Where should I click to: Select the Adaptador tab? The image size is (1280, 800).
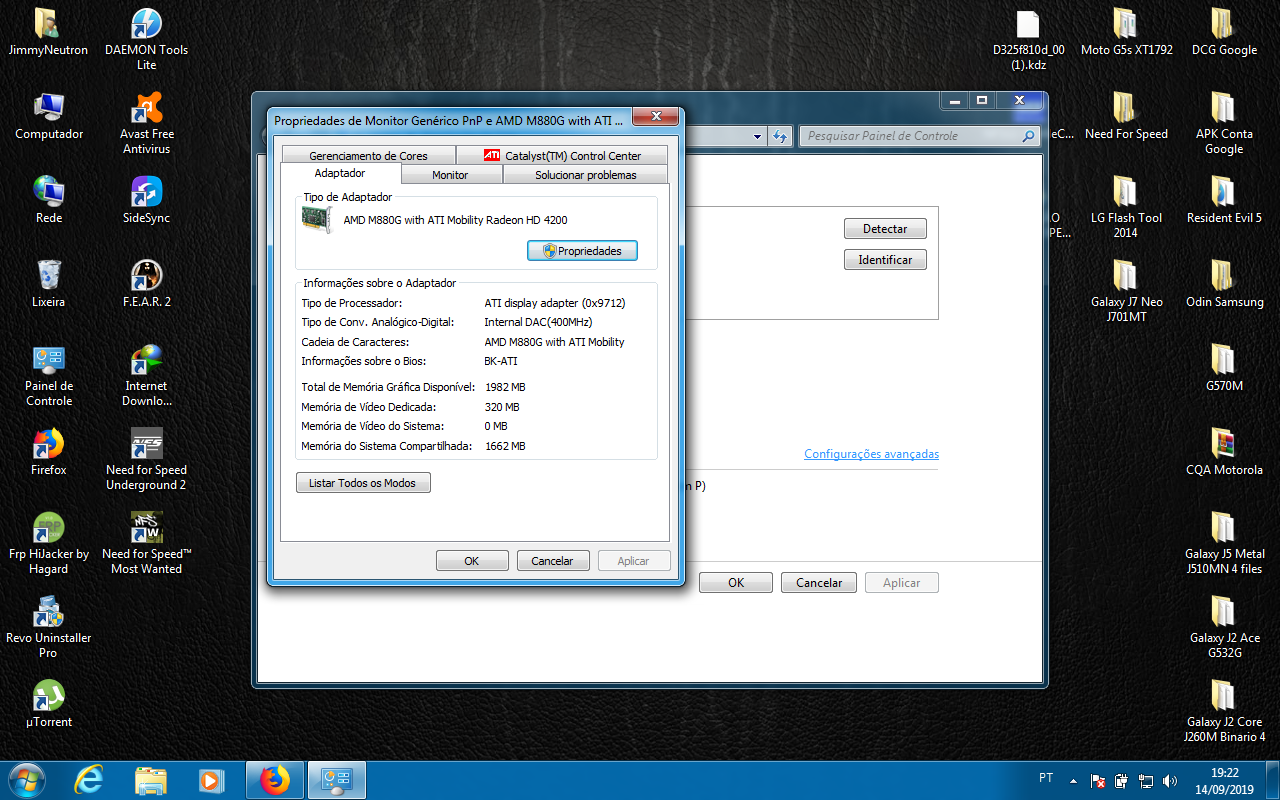(x=340, y=173)
